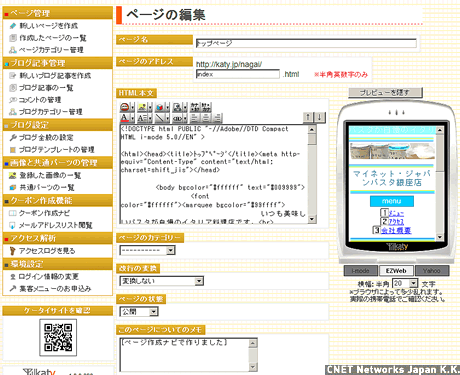Align text center in HTML editor
This screenshot has height=375, width=460.
click(206, 118)
